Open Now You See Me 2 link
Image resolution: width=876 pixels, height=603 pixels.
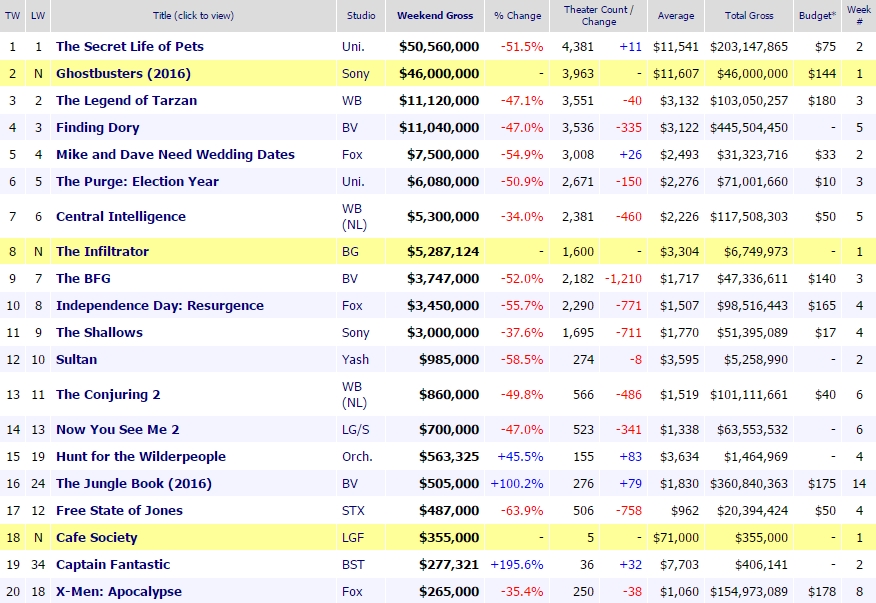[x=118, y=430]
